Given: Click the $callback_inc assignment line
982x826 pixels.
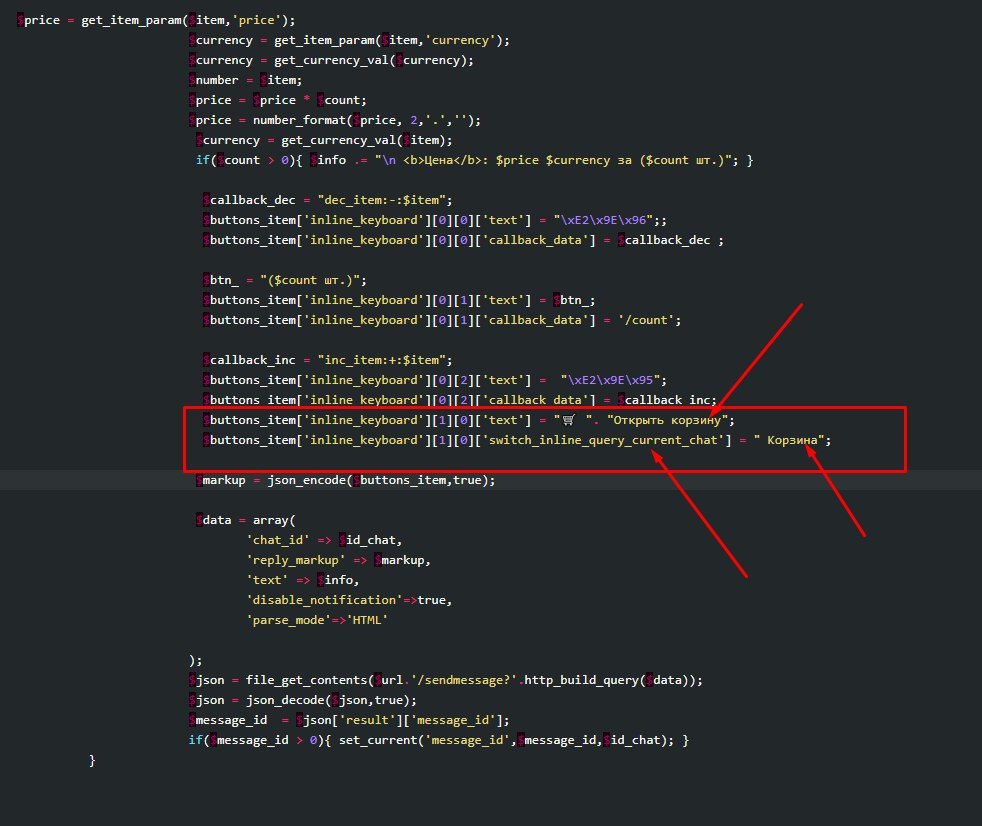Looking at the screenshot, I should (x=327, y=361).
